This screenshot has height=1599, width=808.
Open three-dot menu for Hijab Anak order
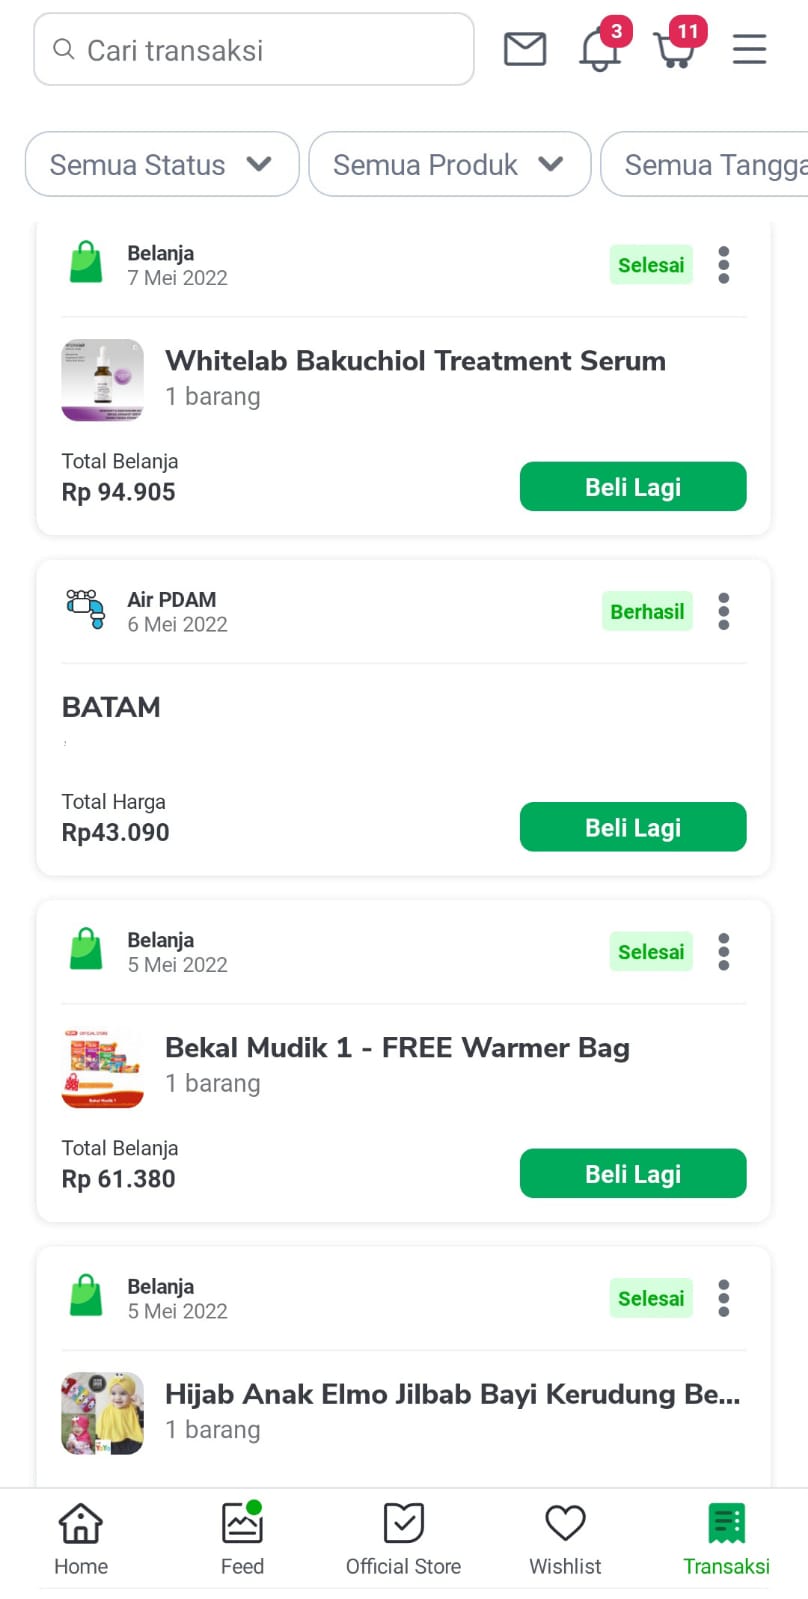(724, 1298)
